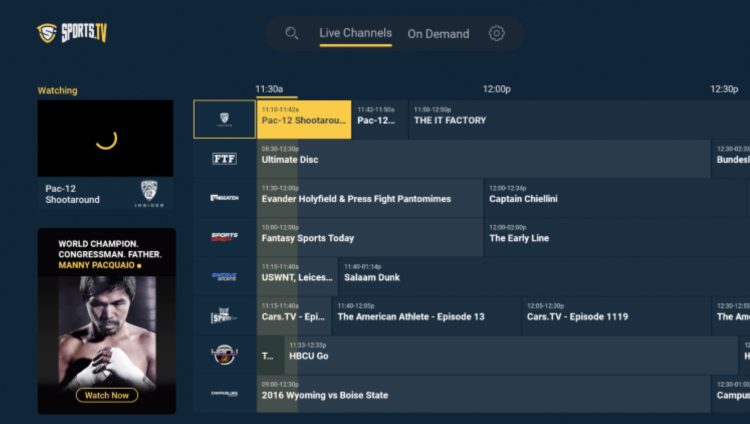Select the channel logo beside The American Athlete
Viewport: 750px width, 424px height.
coord(224,316)
